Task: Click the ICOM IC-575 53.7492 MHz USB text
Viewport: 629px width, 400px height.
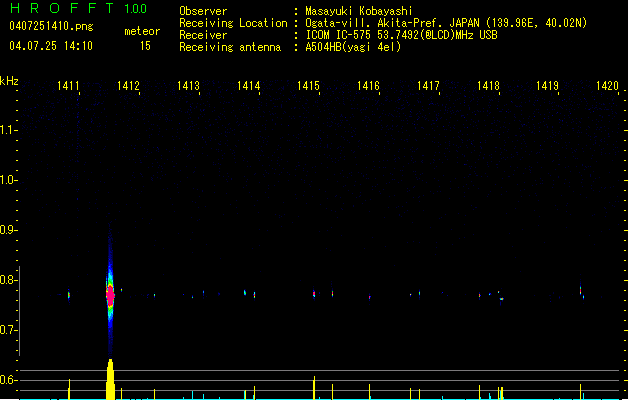Action: pos(402,35)
